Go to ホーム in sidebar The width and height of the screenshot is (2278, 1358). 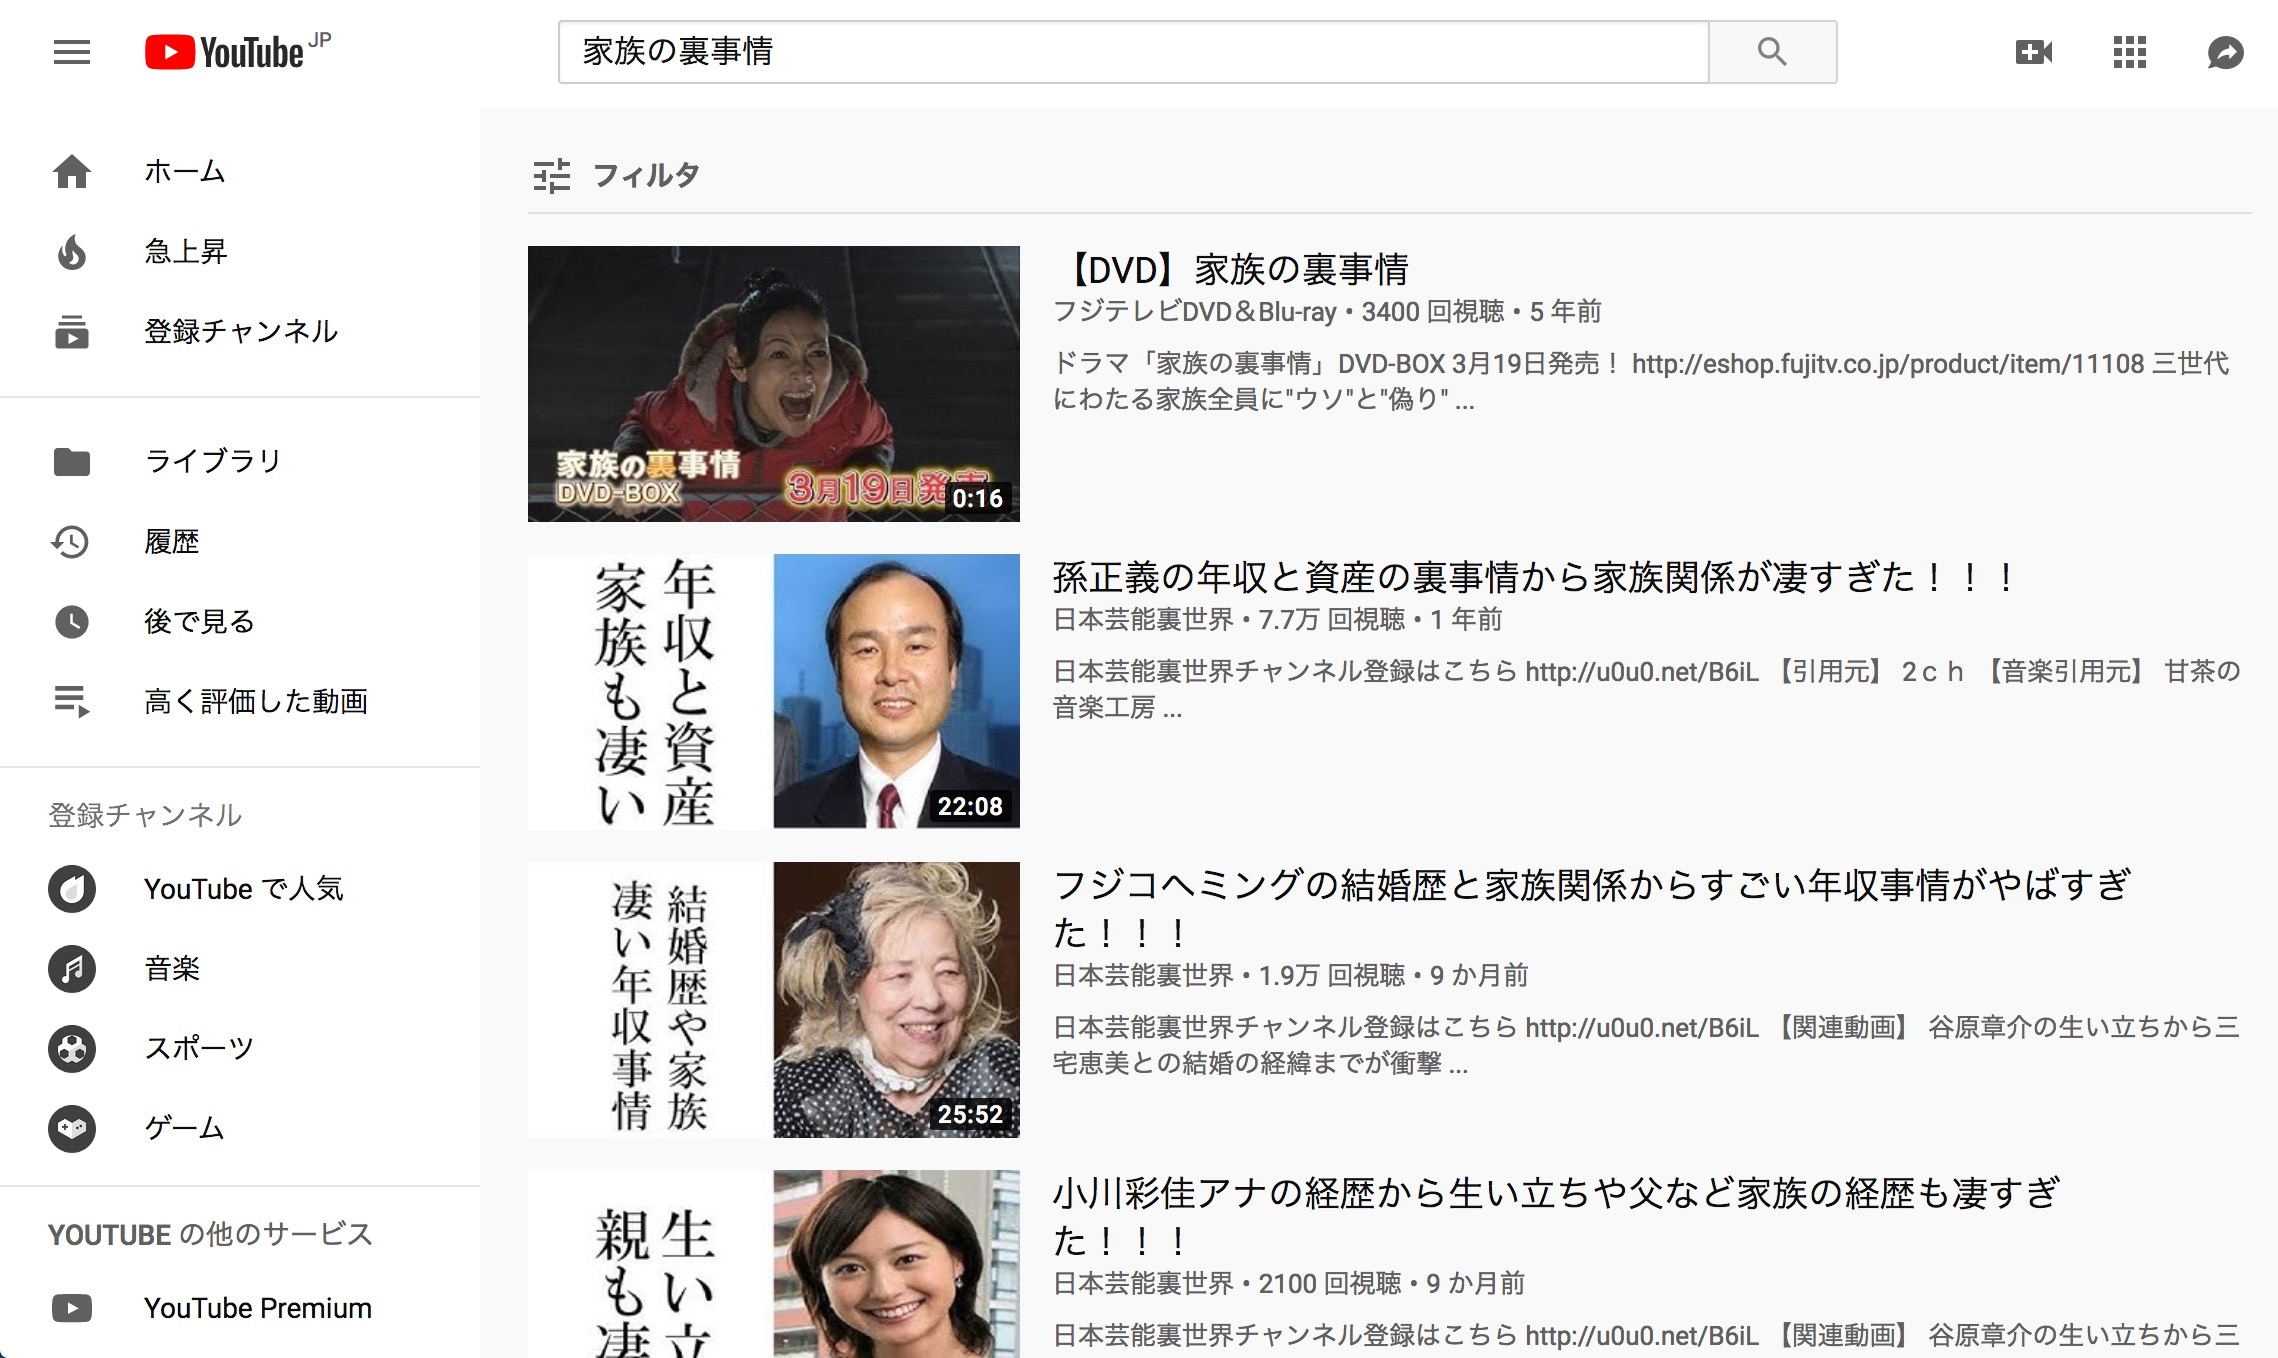pos(185,171)
